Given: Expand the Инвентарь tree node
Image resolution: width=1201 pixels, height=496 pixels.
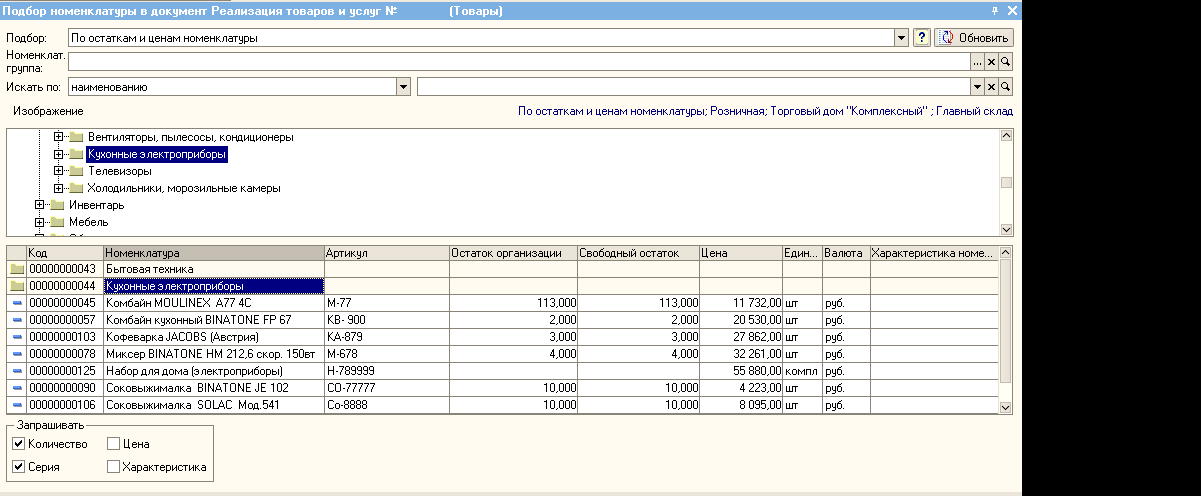Looking at the screenshot, I should coord(40,205).
